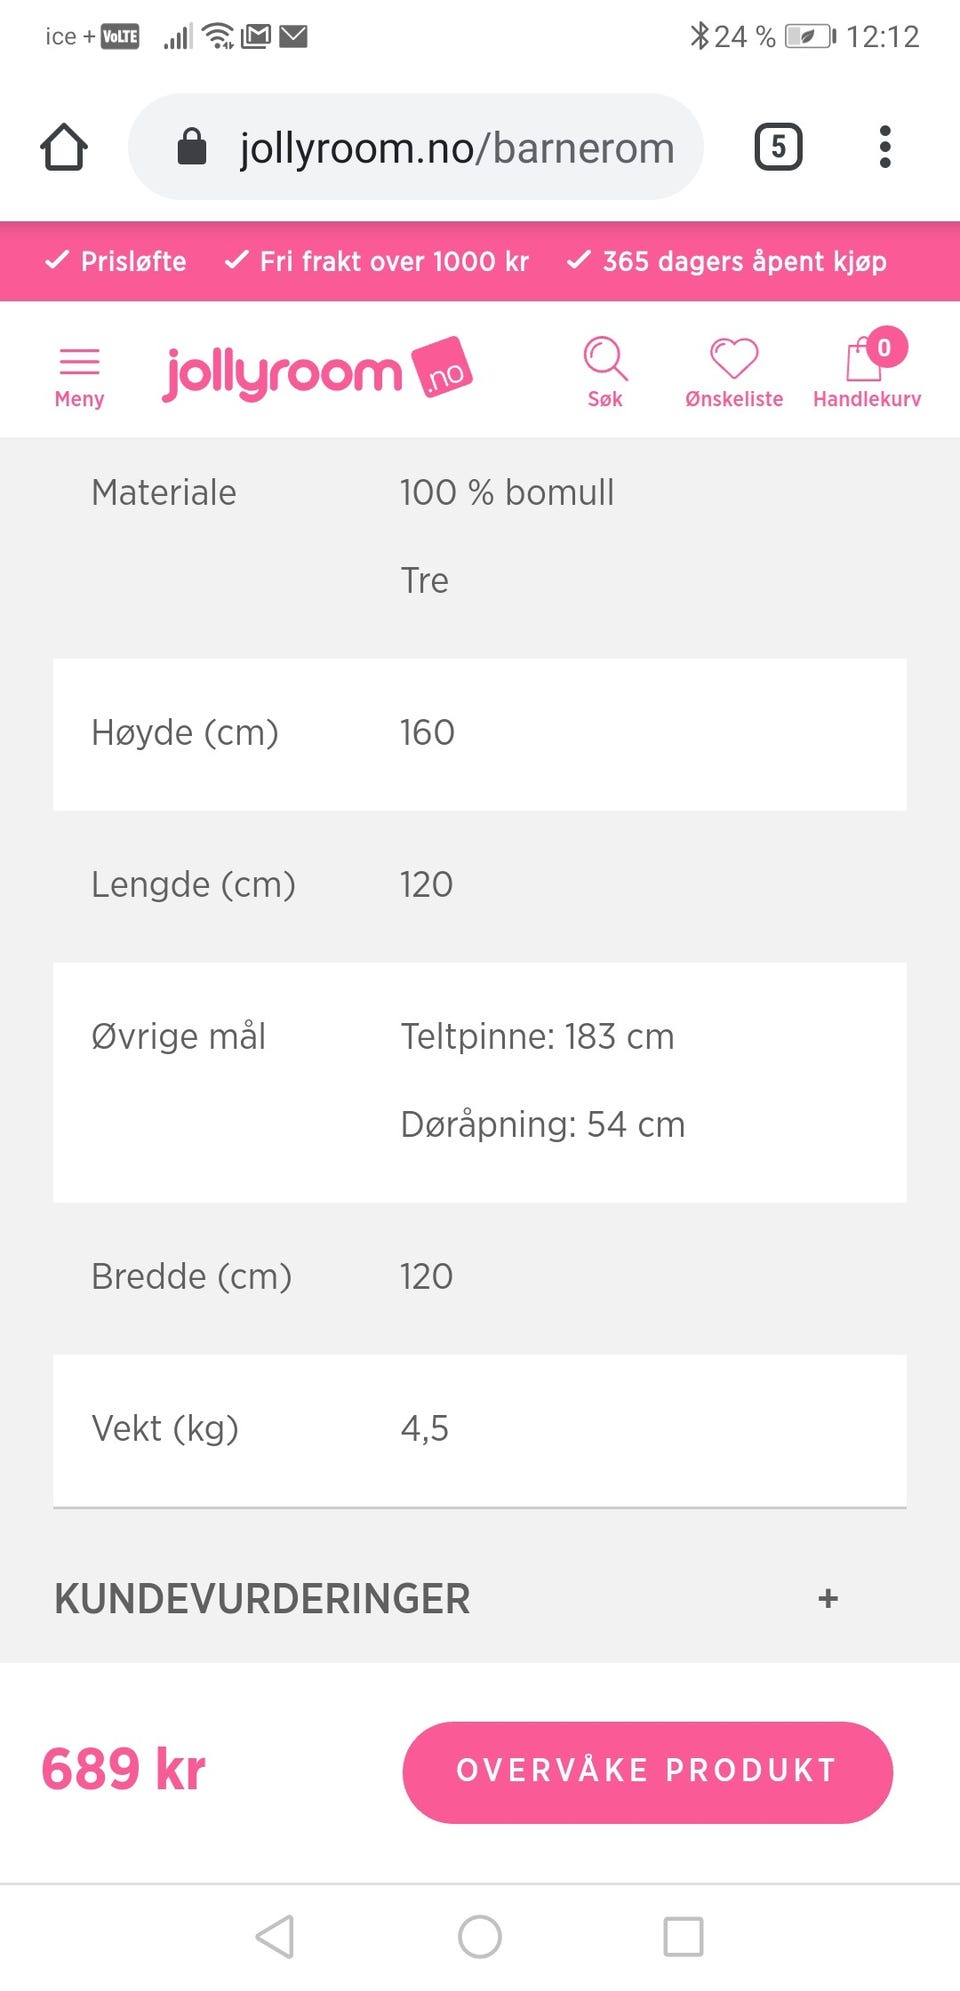Screen dimensions: 960x1991
Task: Expand Kundevurderinger with the plus icon
Action: point(828,1598)
